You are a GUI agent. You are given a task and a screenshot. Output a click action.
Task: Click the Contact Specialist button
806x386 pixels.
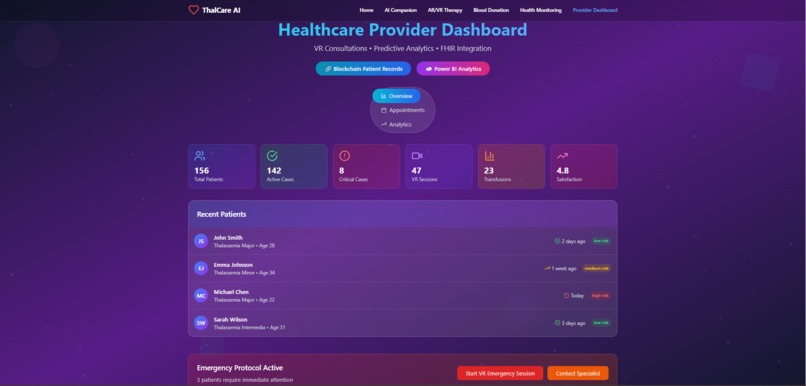coord(578,373)
